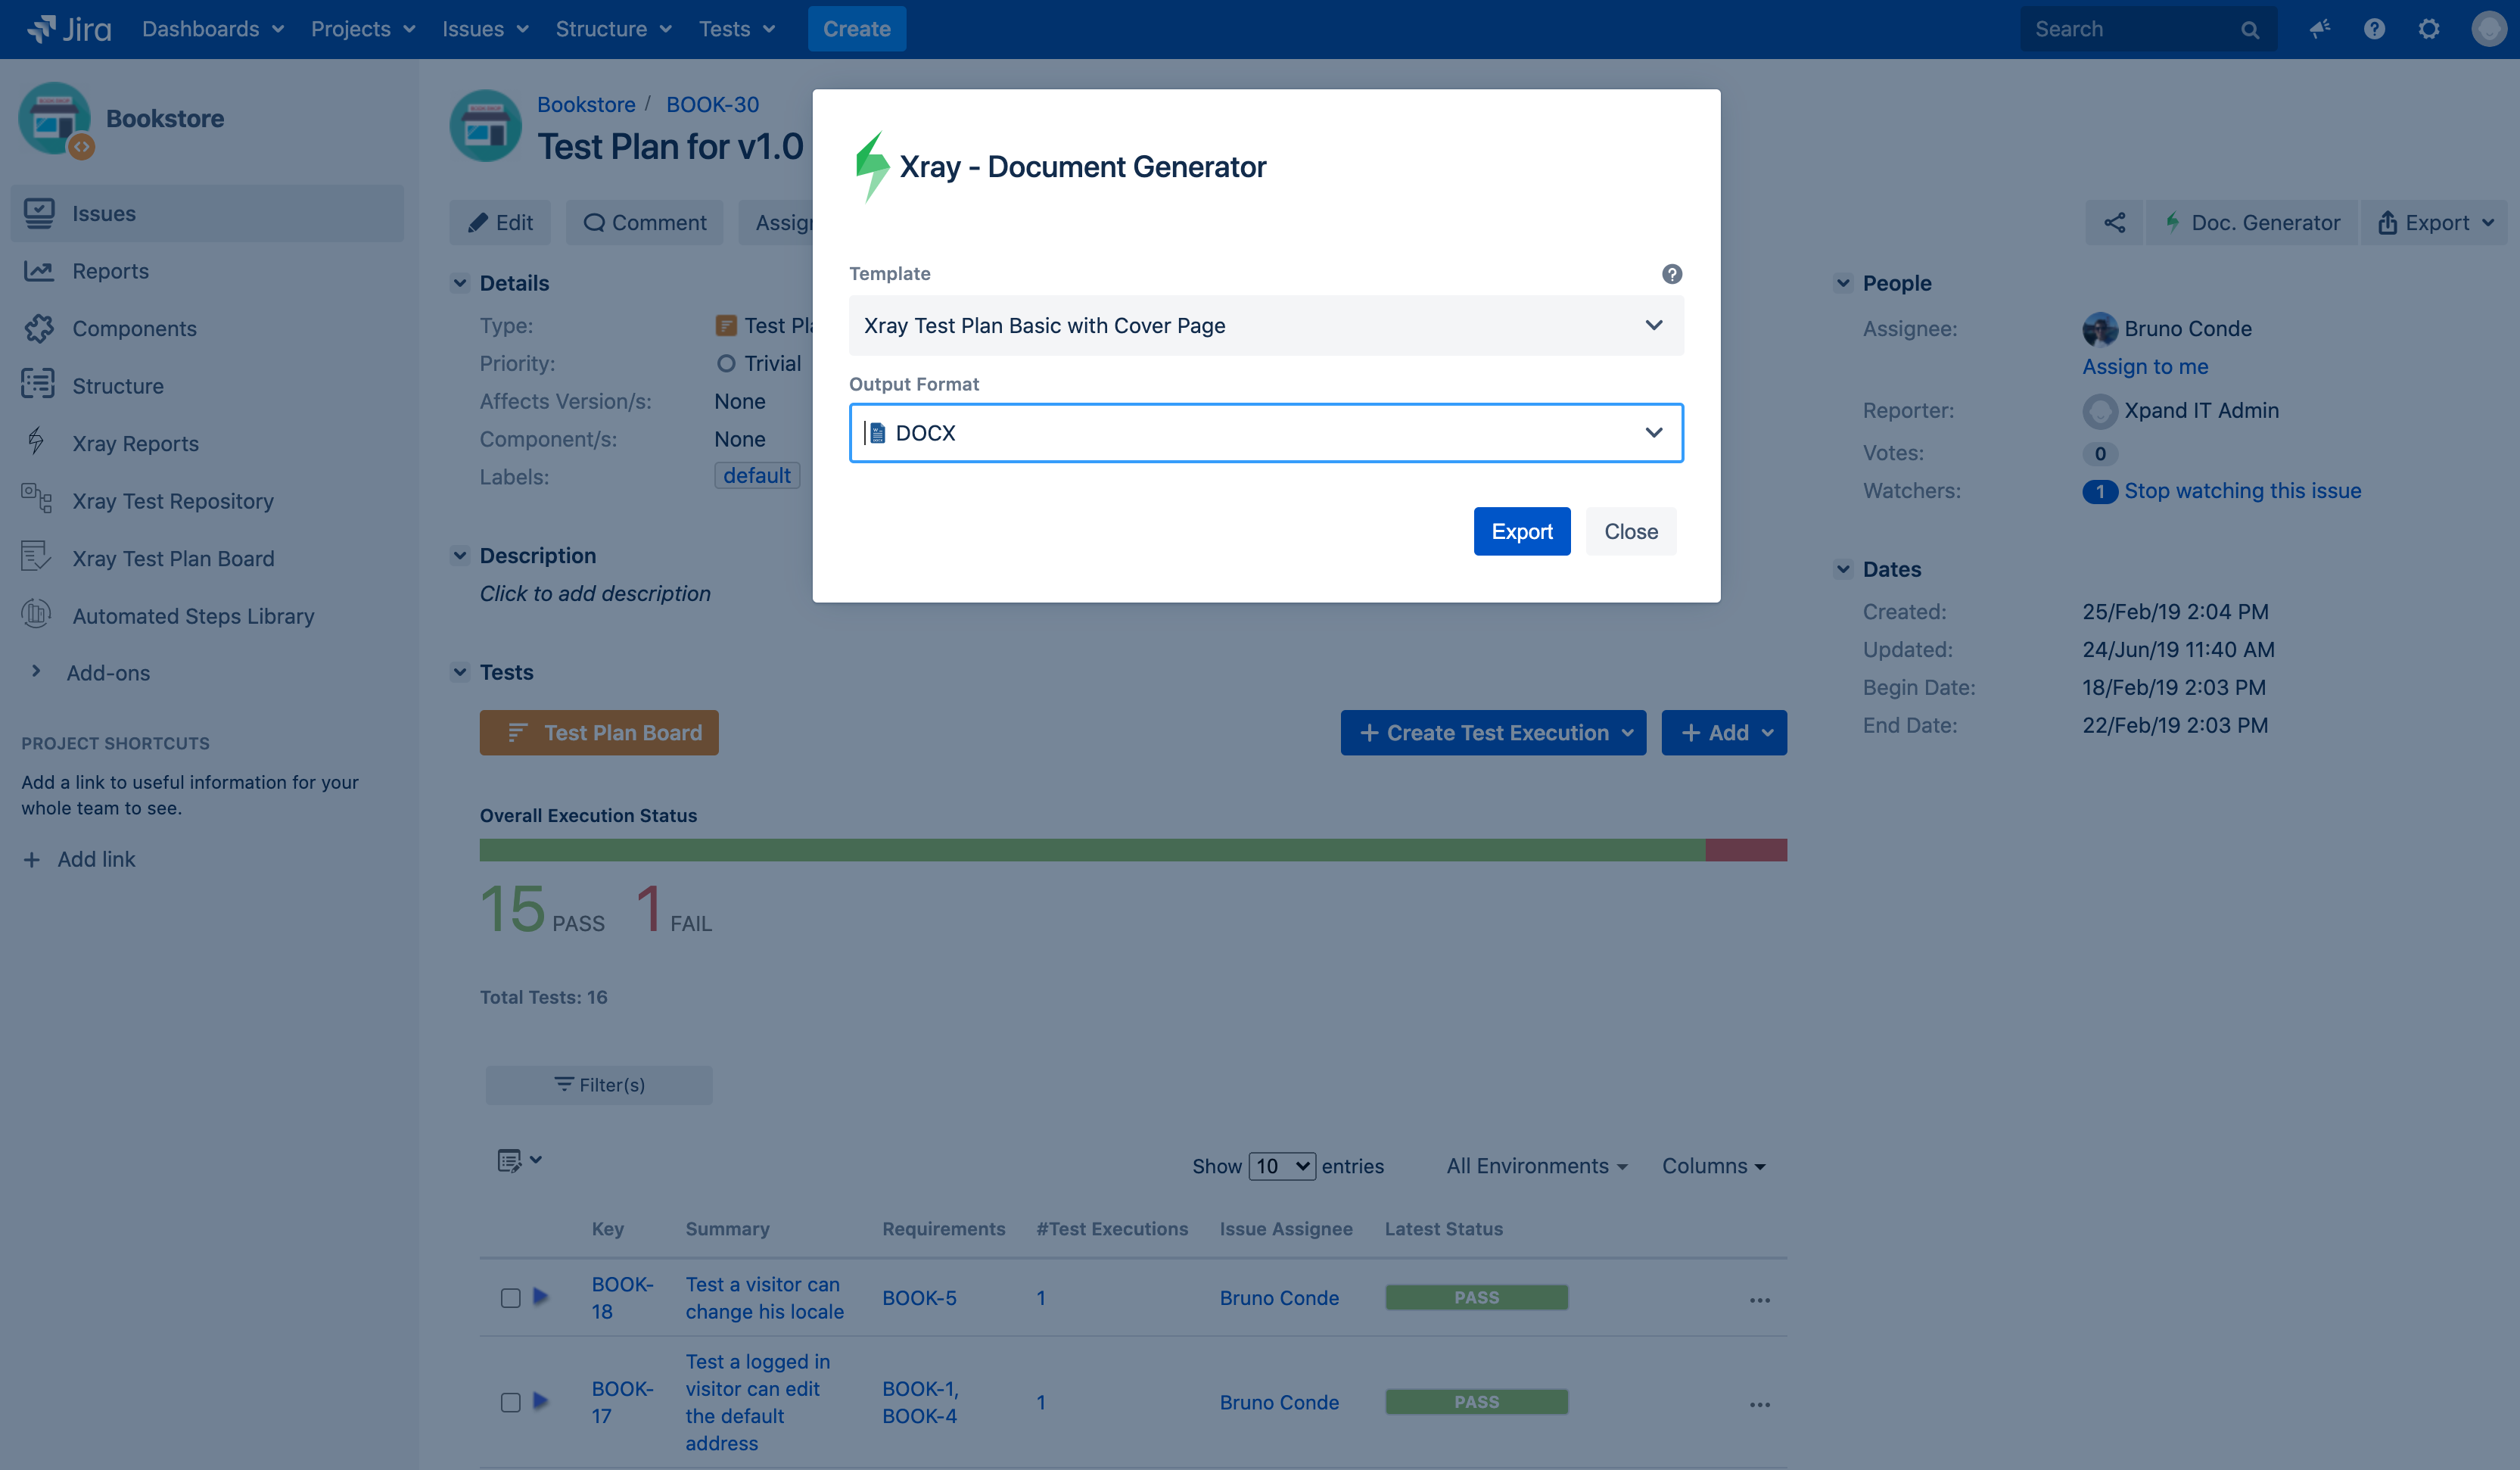The image size is (2520, 1470).
Task: Close the Document Generator dialog
Action: [1631, 531]
